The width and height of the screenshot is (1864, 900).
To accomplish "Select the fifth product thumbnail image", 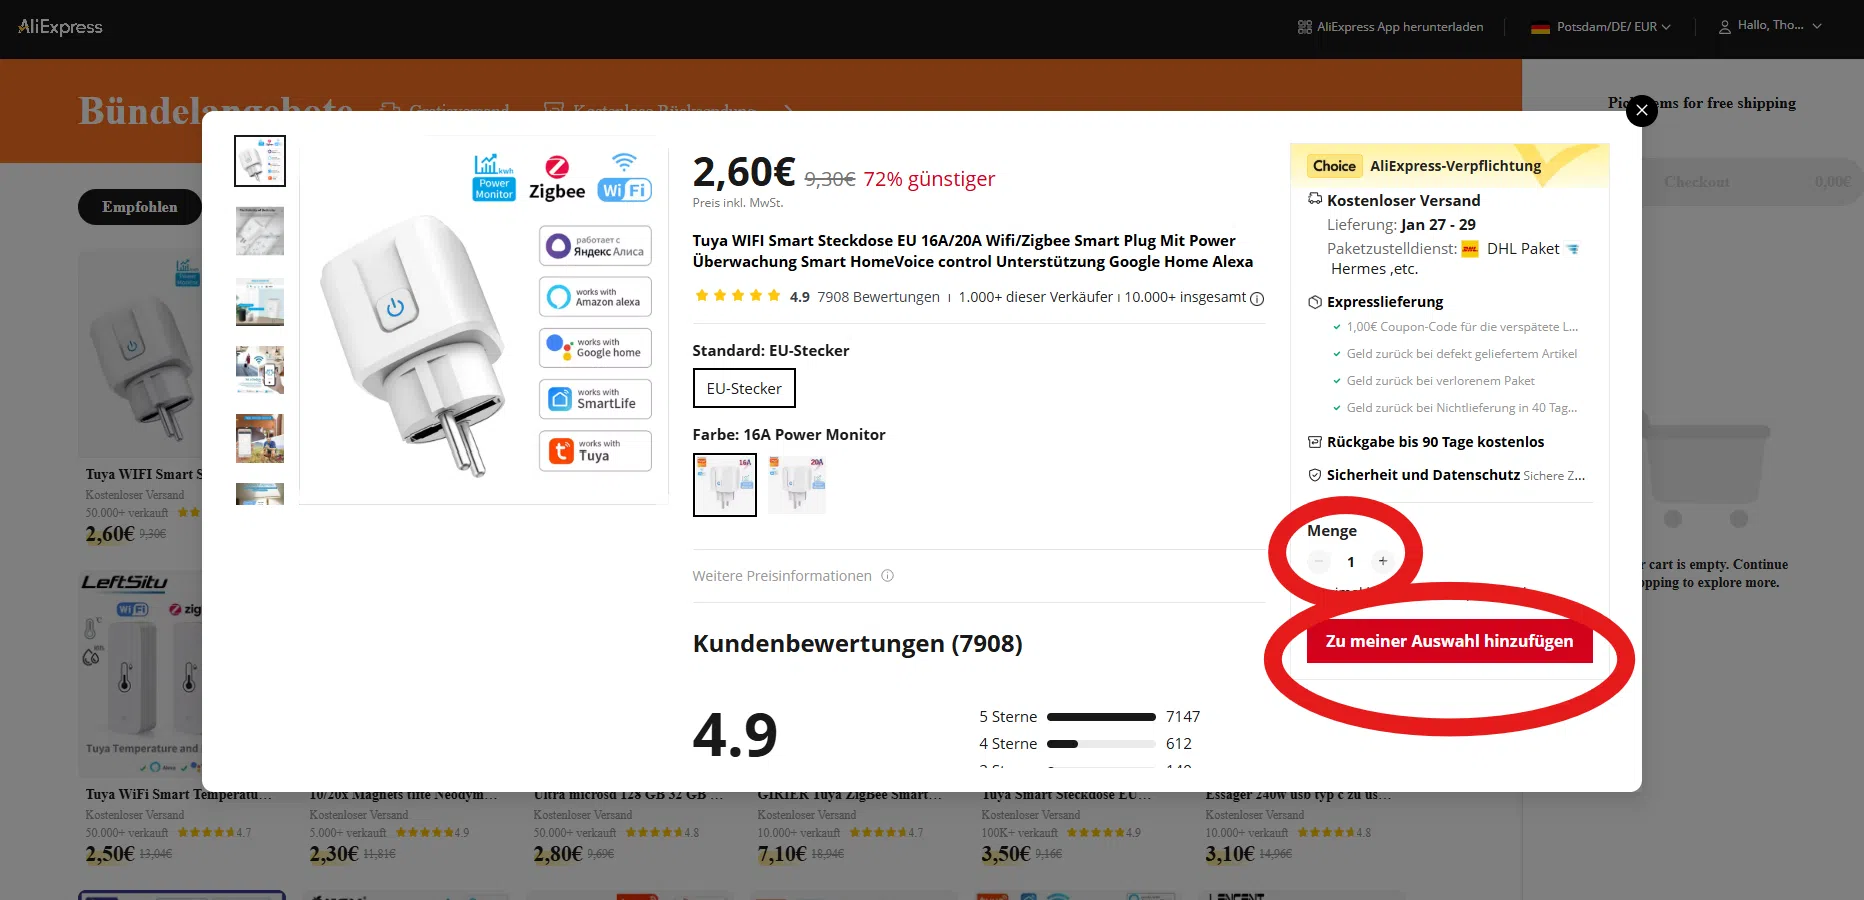I will click(x=260, y=439).
